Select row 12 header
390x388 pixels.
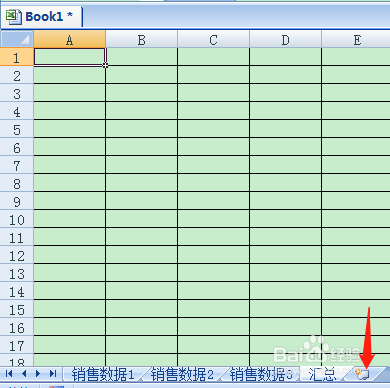(x=17, y=255)
